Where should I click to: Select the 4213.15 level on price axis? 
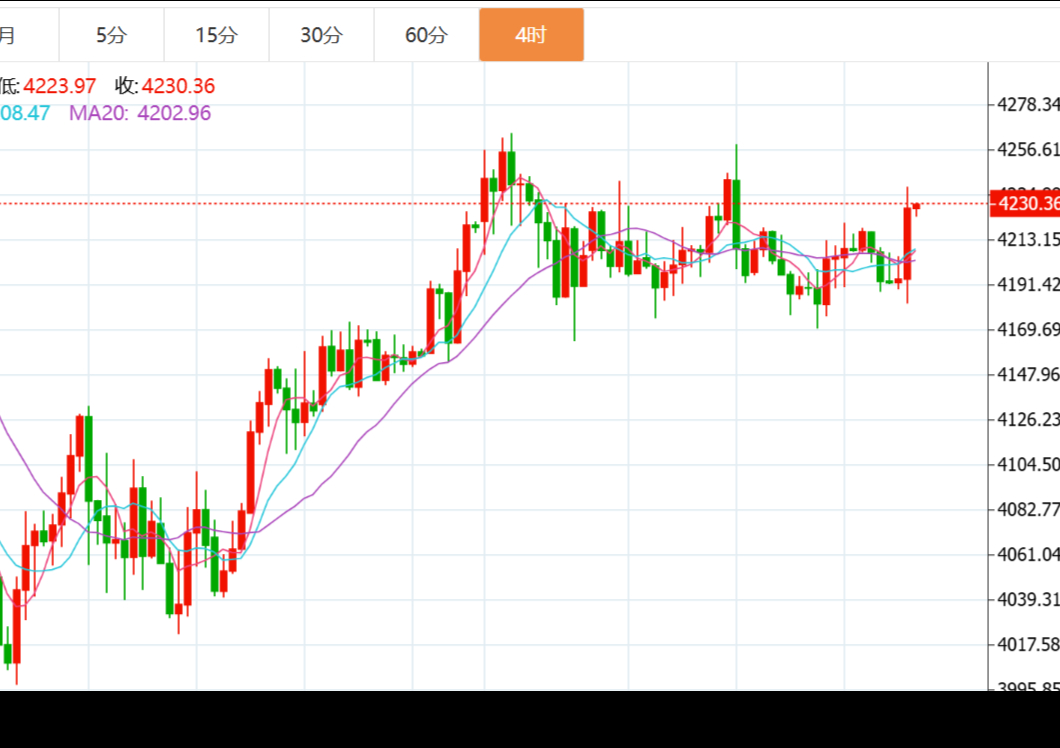click(1028, 240)
